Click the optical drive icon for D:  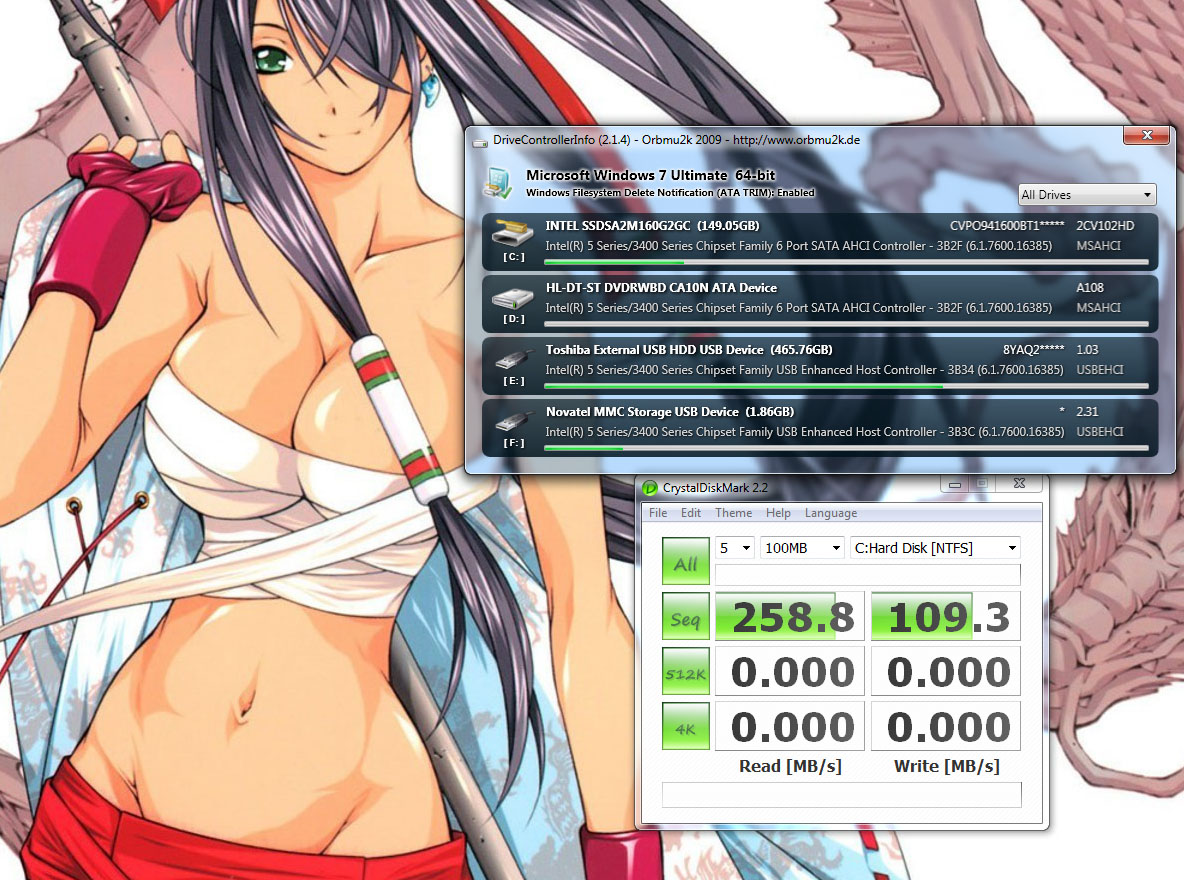(513, 298)
